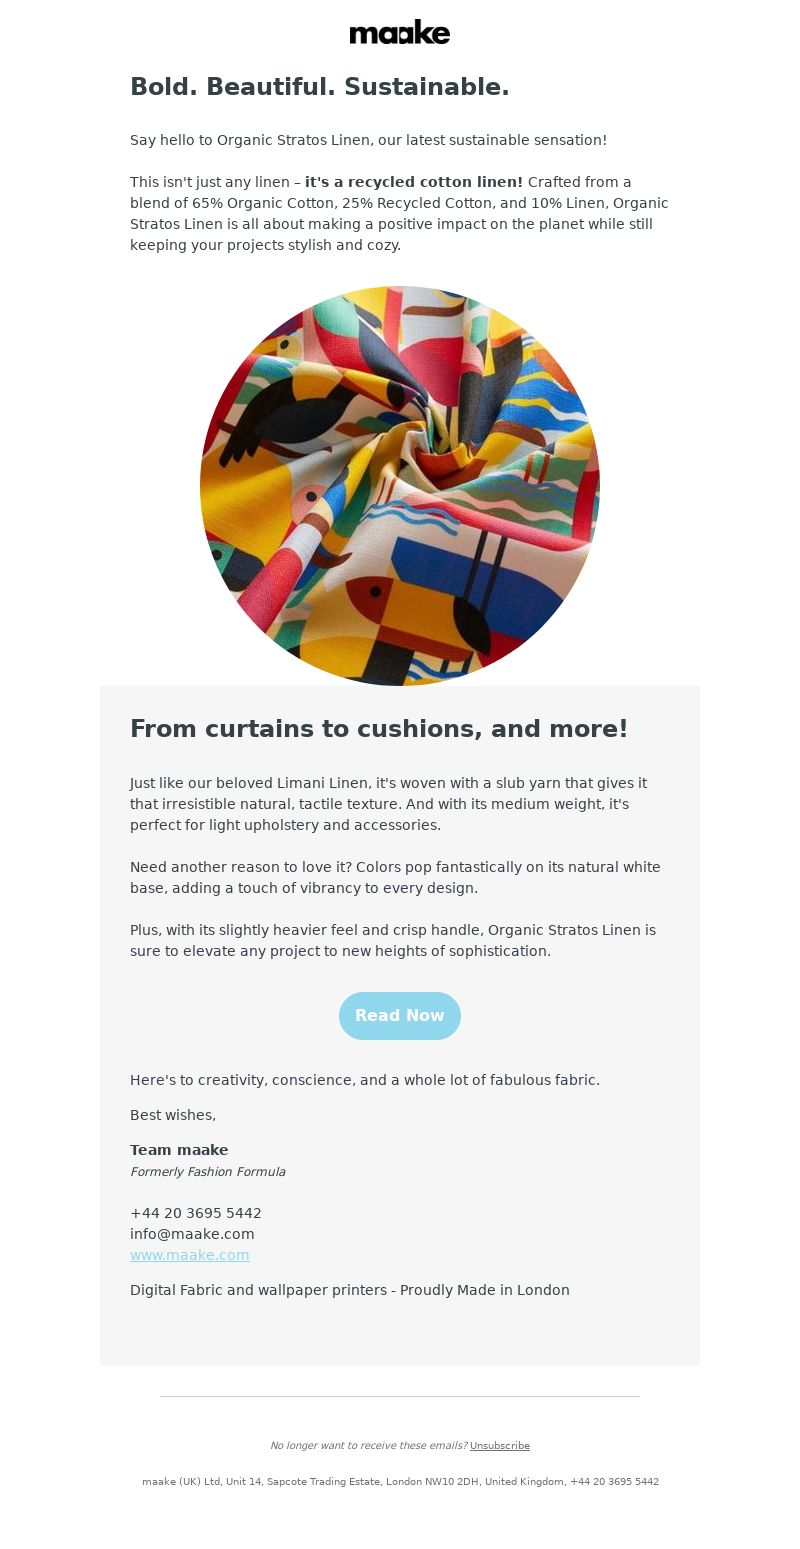Click the circular colorful fabric image
This screenshot has height=1549, width=800.
[x=400, y=486]
